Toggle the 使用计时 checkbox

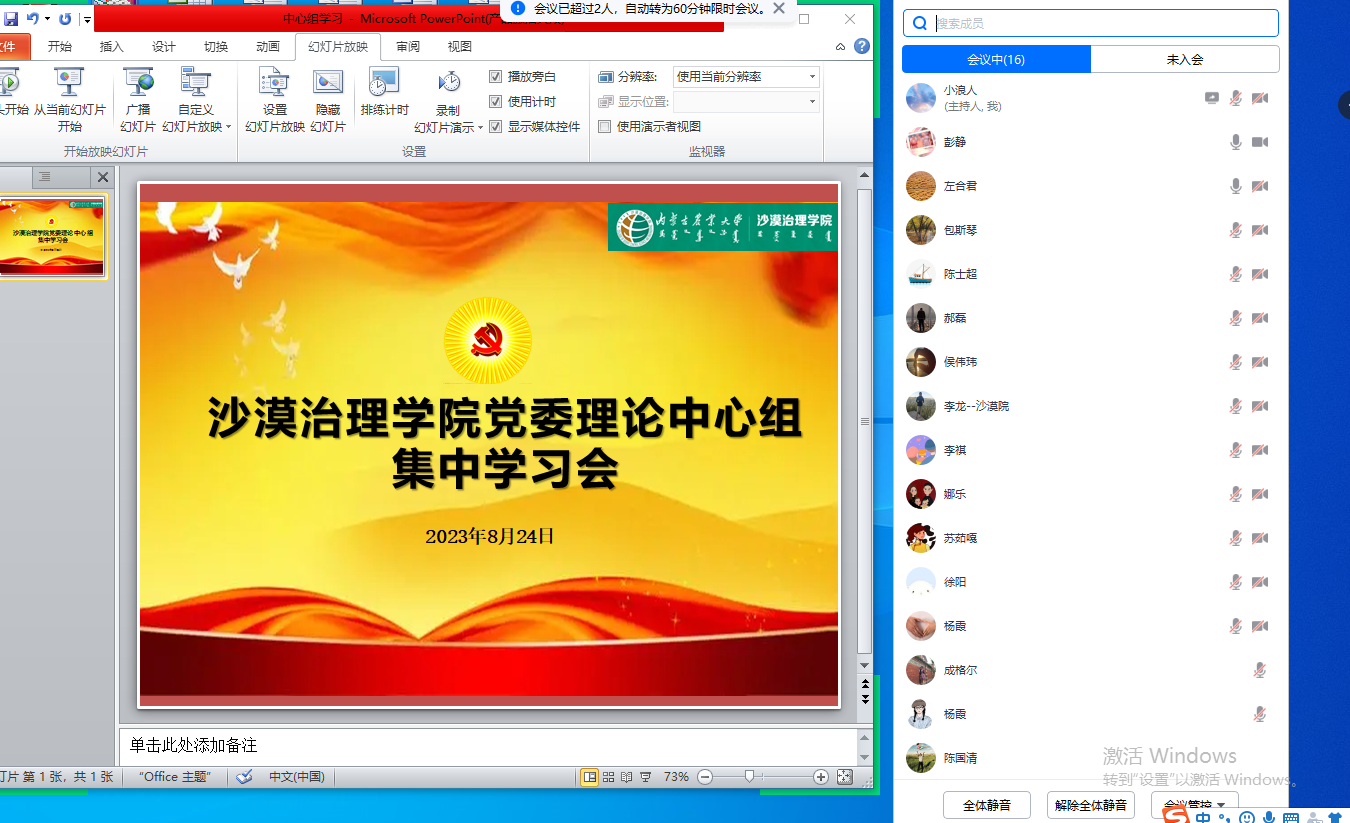pyautogui.click(x=495, y=101)
